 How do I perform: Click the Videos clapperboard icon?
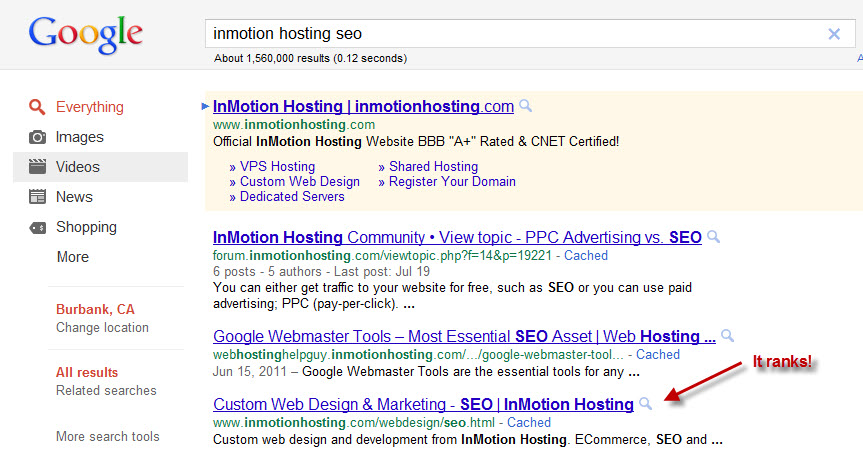[x=37, y=167]
